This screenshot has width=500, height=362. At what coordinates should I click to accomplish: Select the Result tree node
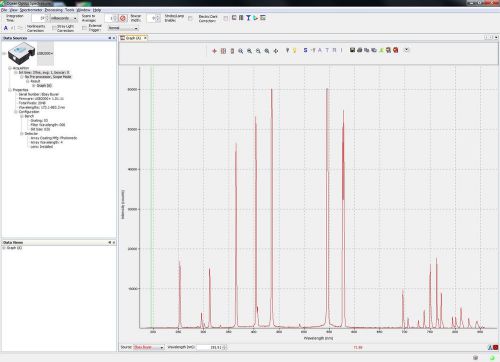(35, 81)
